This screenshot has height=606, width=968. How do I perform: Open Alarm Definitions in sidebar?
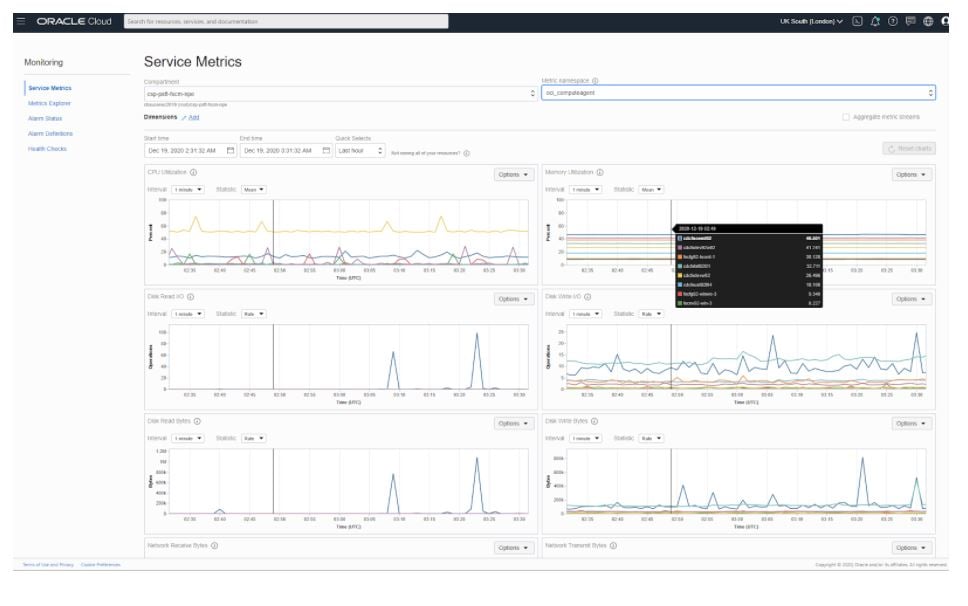click(x=51, y=134)
